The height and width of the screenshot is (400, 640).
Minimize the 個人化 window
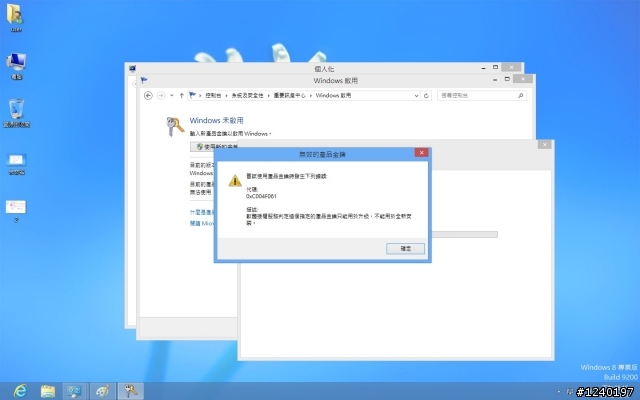(484, 68)
